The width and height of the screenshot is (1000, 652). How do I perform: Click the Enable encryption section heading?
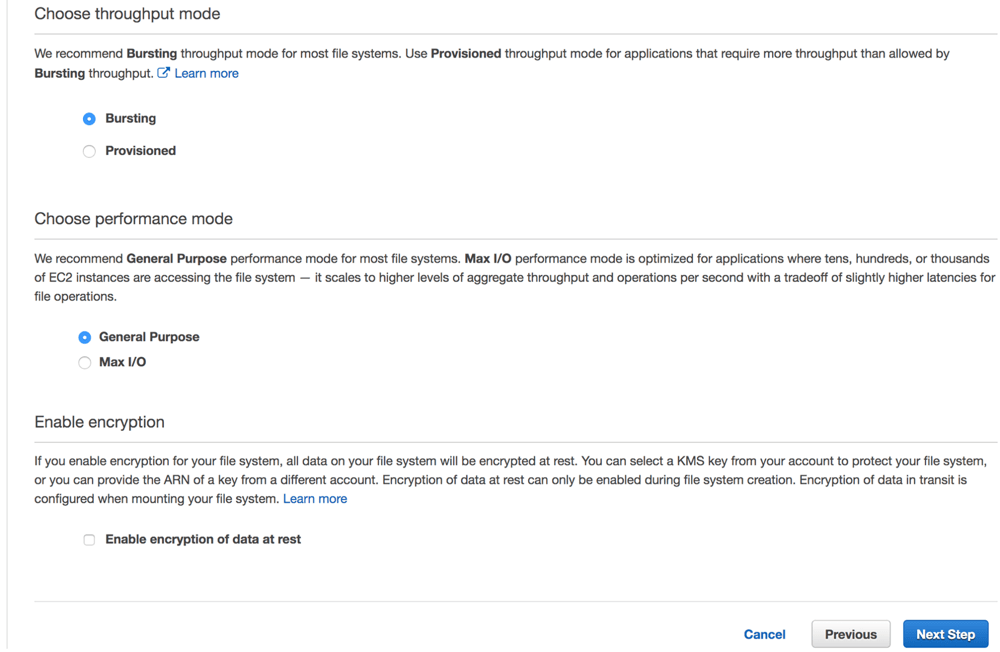(x=99, y=422)
